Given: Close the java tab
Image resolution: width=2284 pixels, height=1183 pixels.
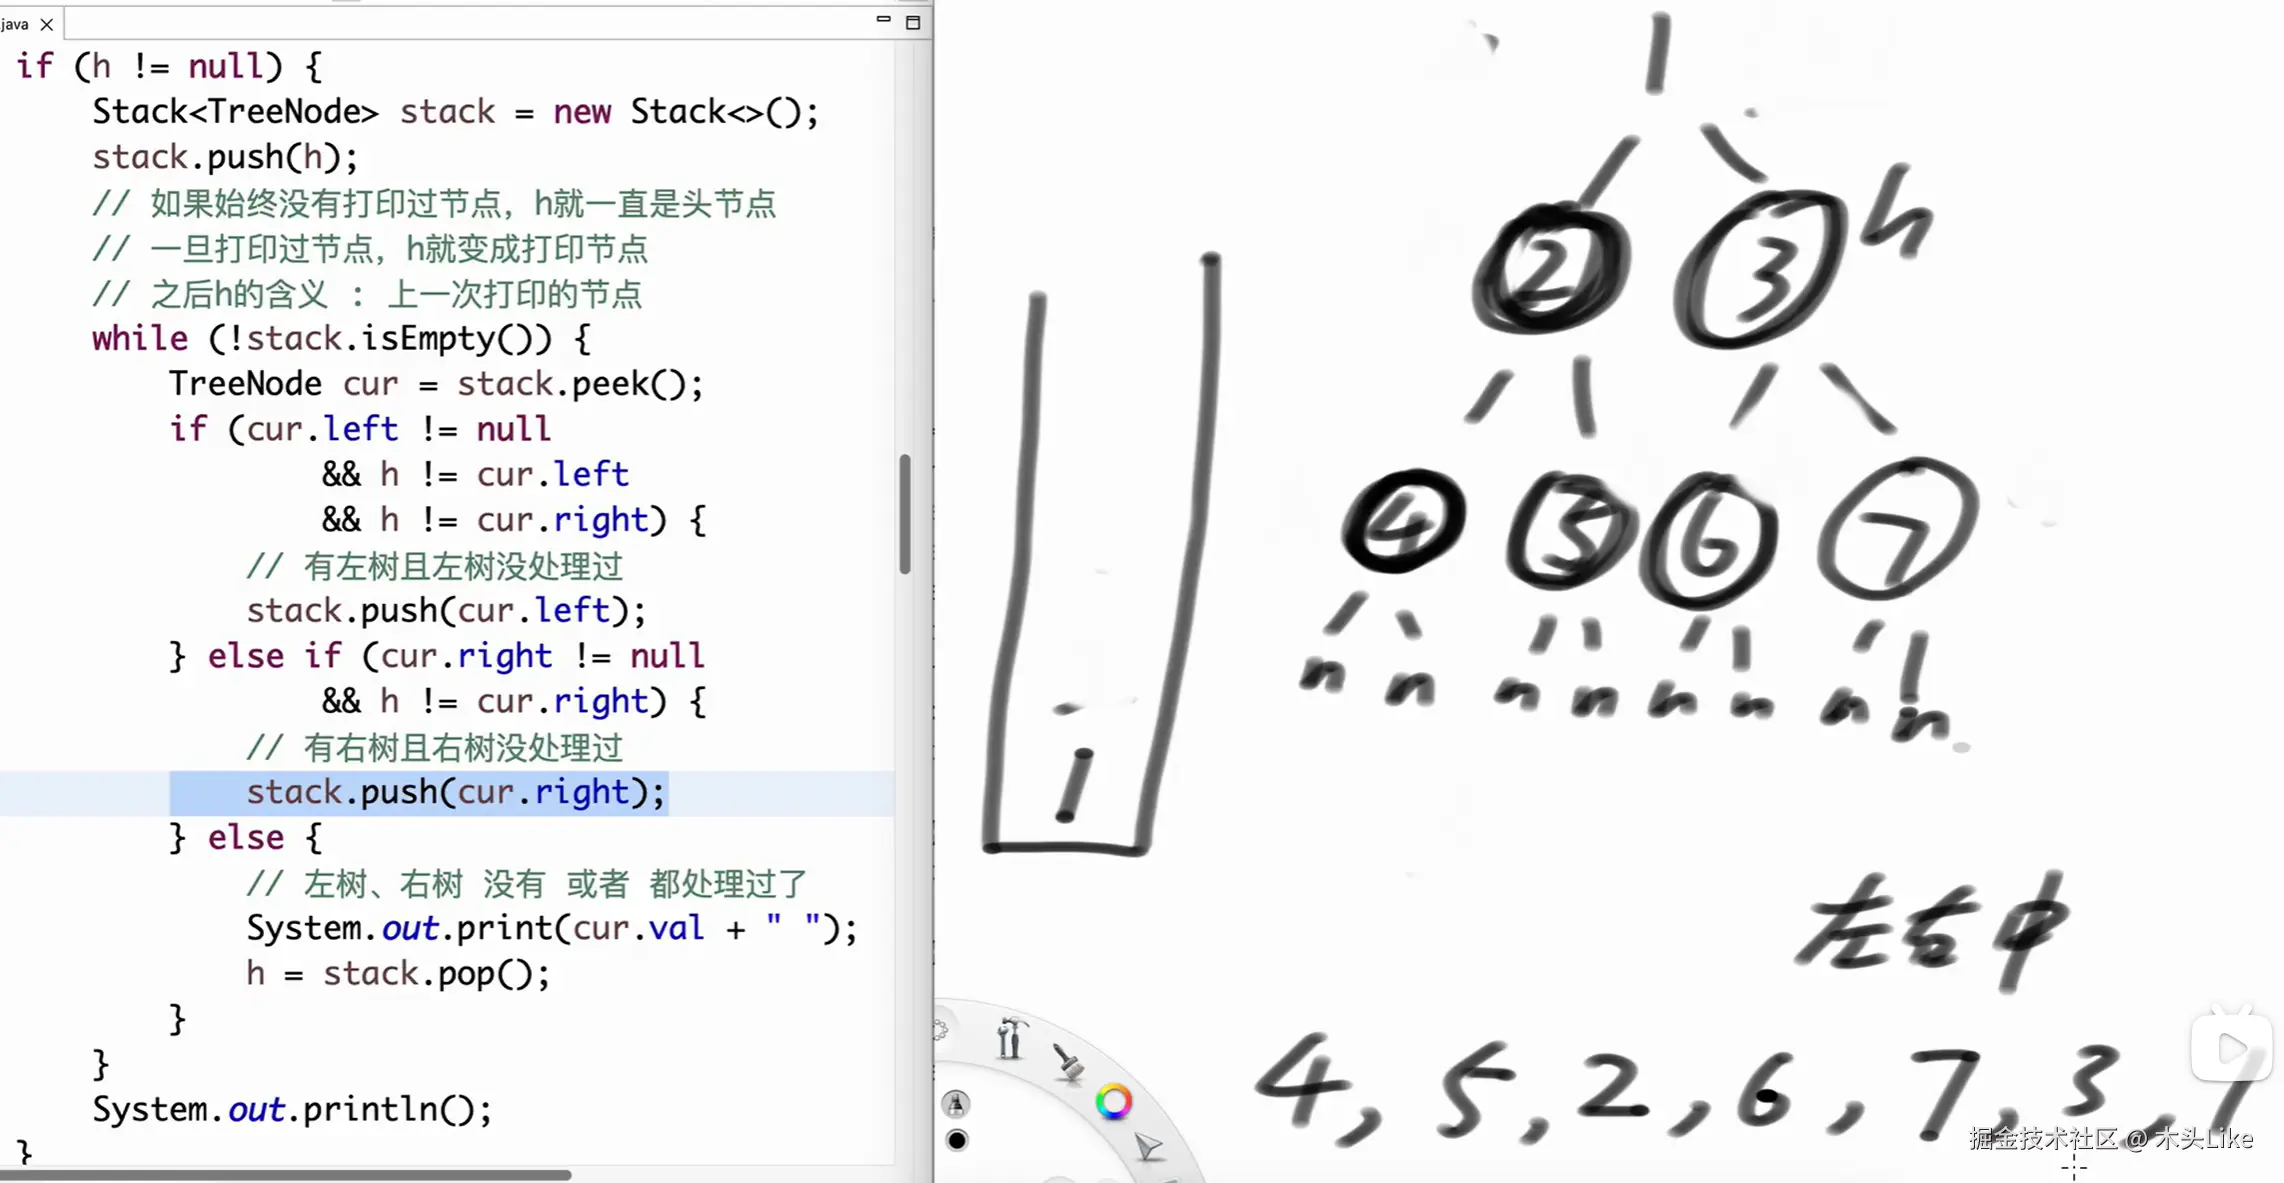Looking at the screenshot, I should click(x=46, y=24).
